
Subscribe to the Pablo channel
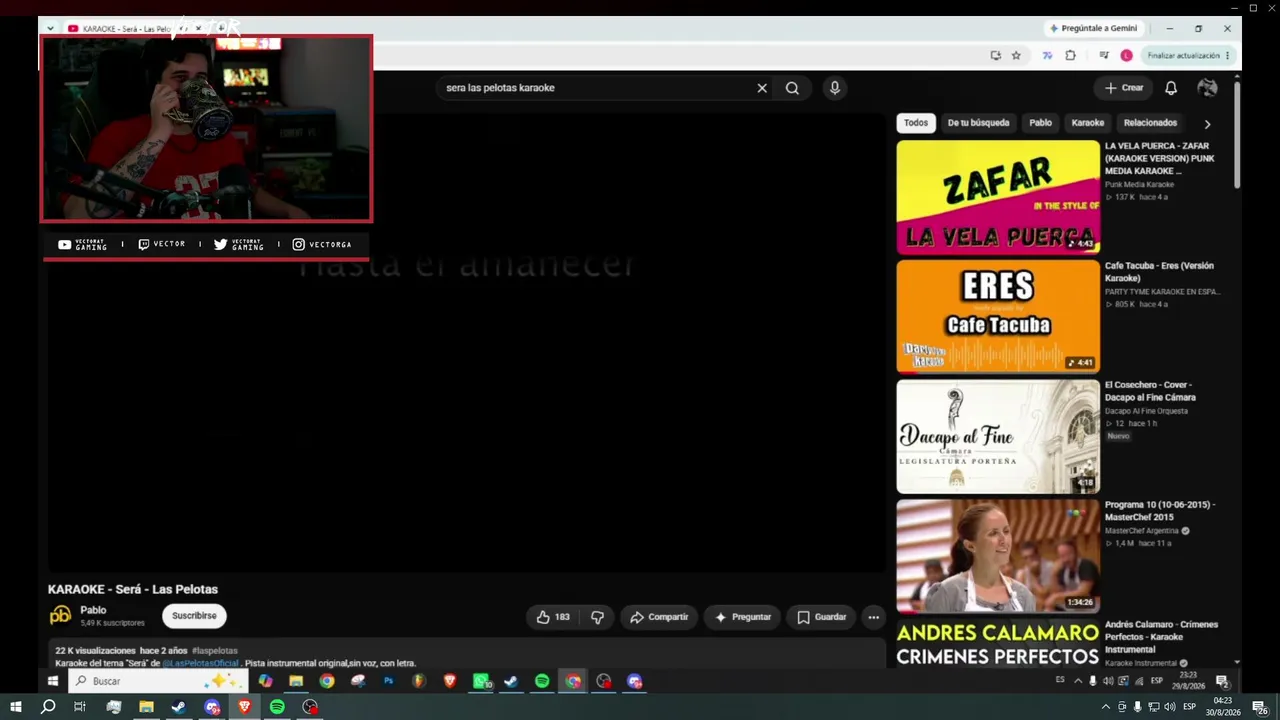point(194,616)
